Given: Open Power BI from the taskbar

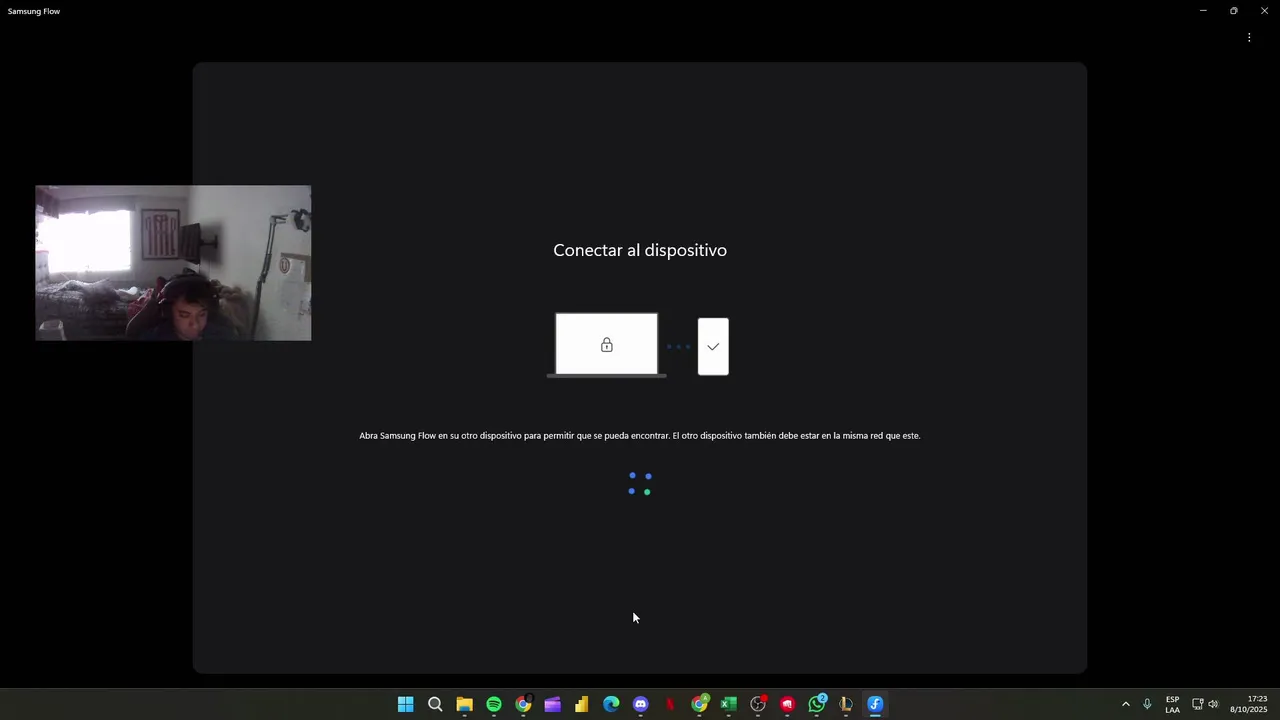Looking at the screenshot, I should pyautogui.click(x=582, y=704).
